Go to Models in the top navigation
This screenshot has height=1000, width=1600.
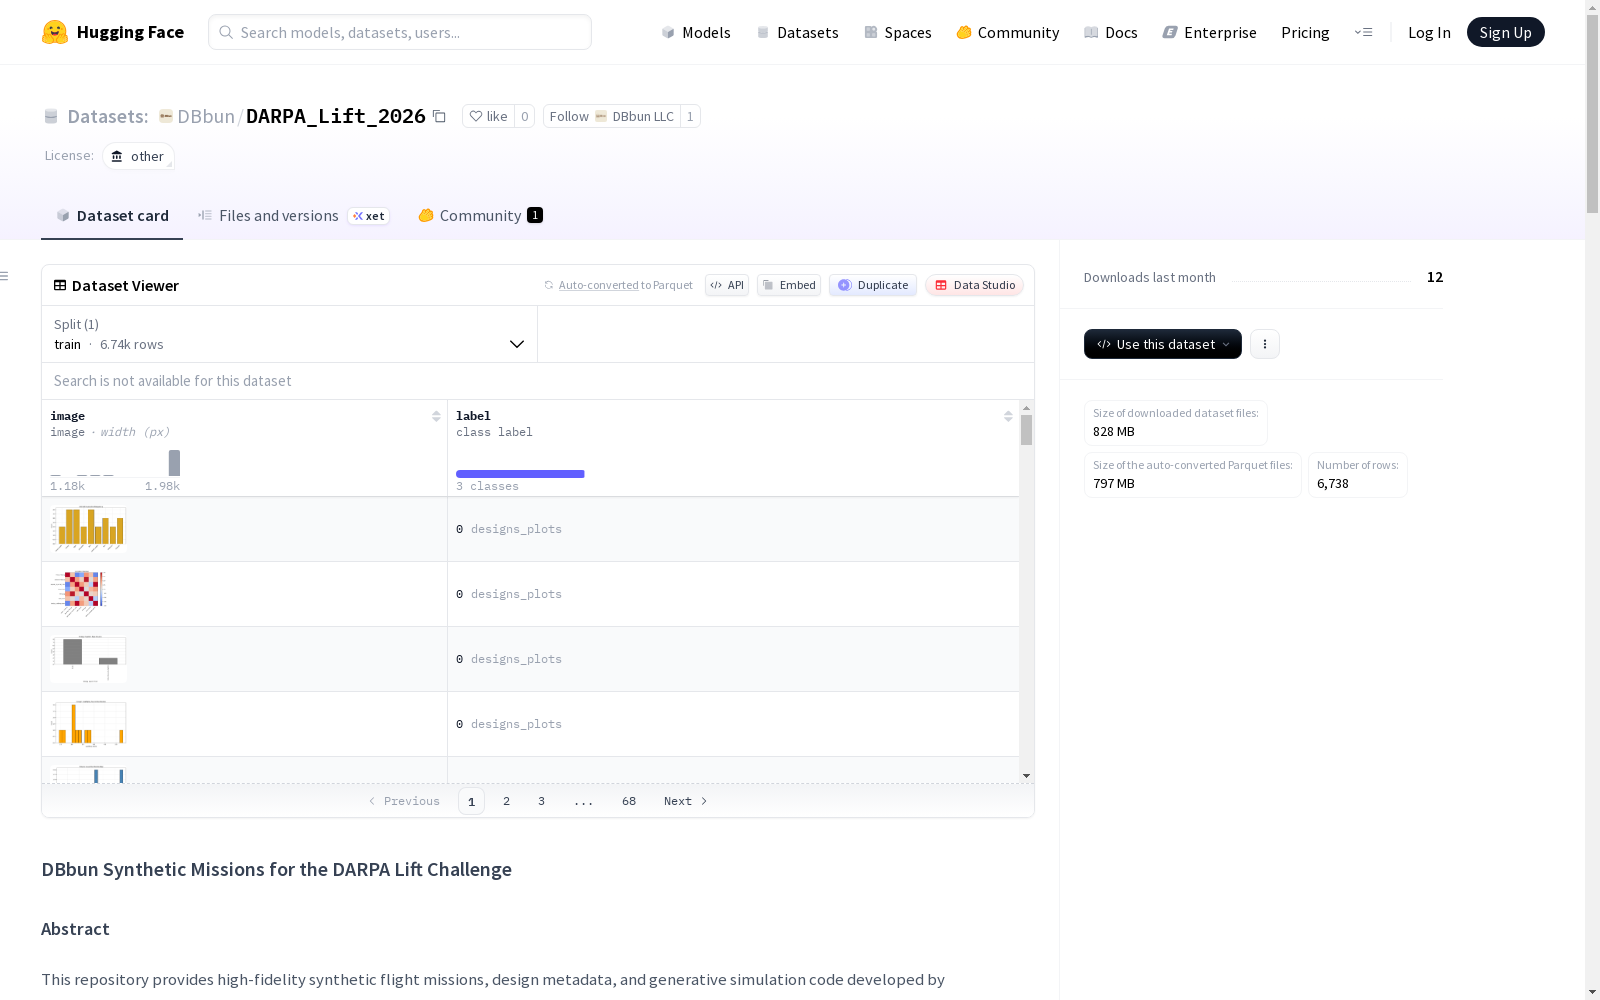(696, 32)
